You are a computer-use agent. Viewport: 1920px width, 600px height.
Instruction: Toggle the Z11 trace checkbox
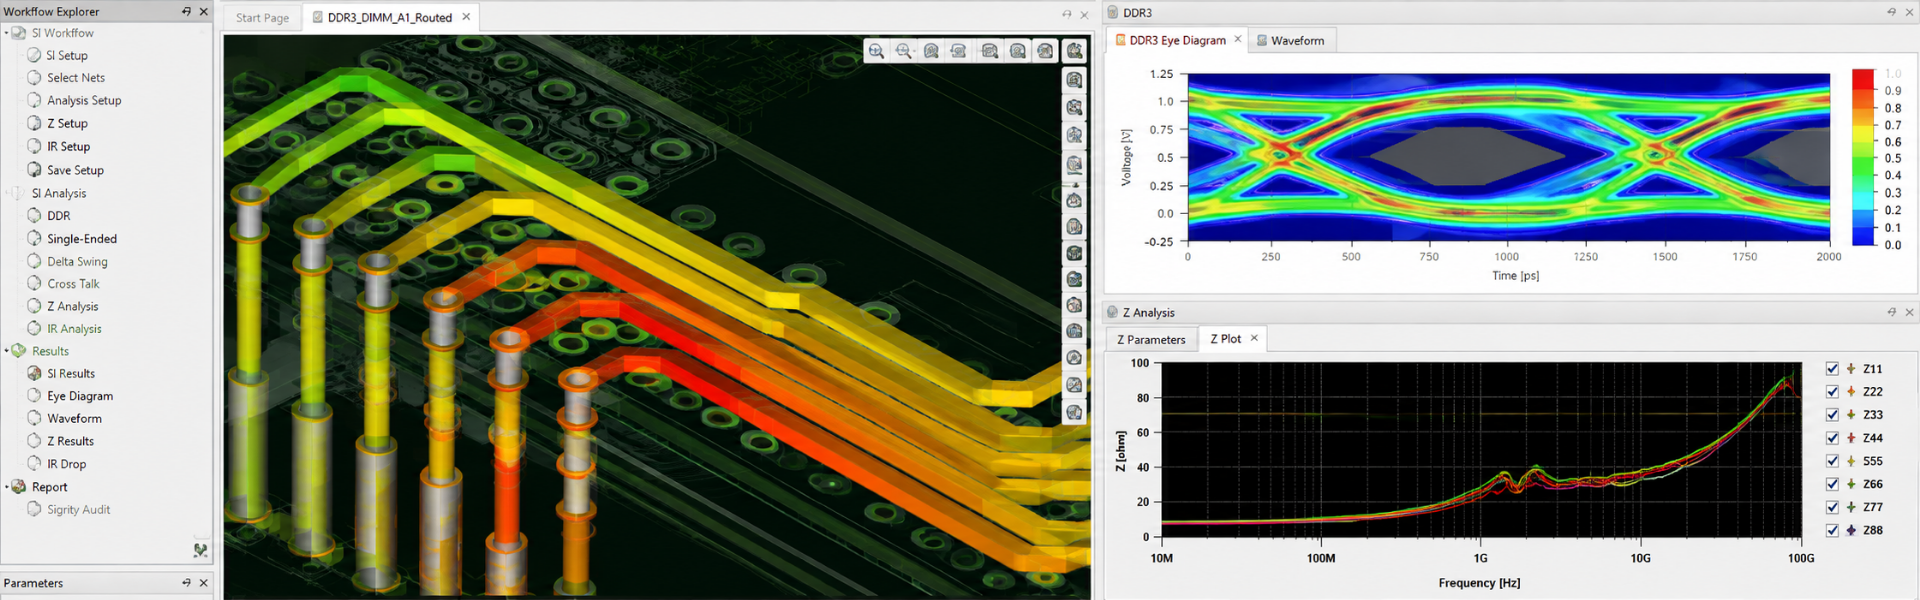coord(1832,369)
